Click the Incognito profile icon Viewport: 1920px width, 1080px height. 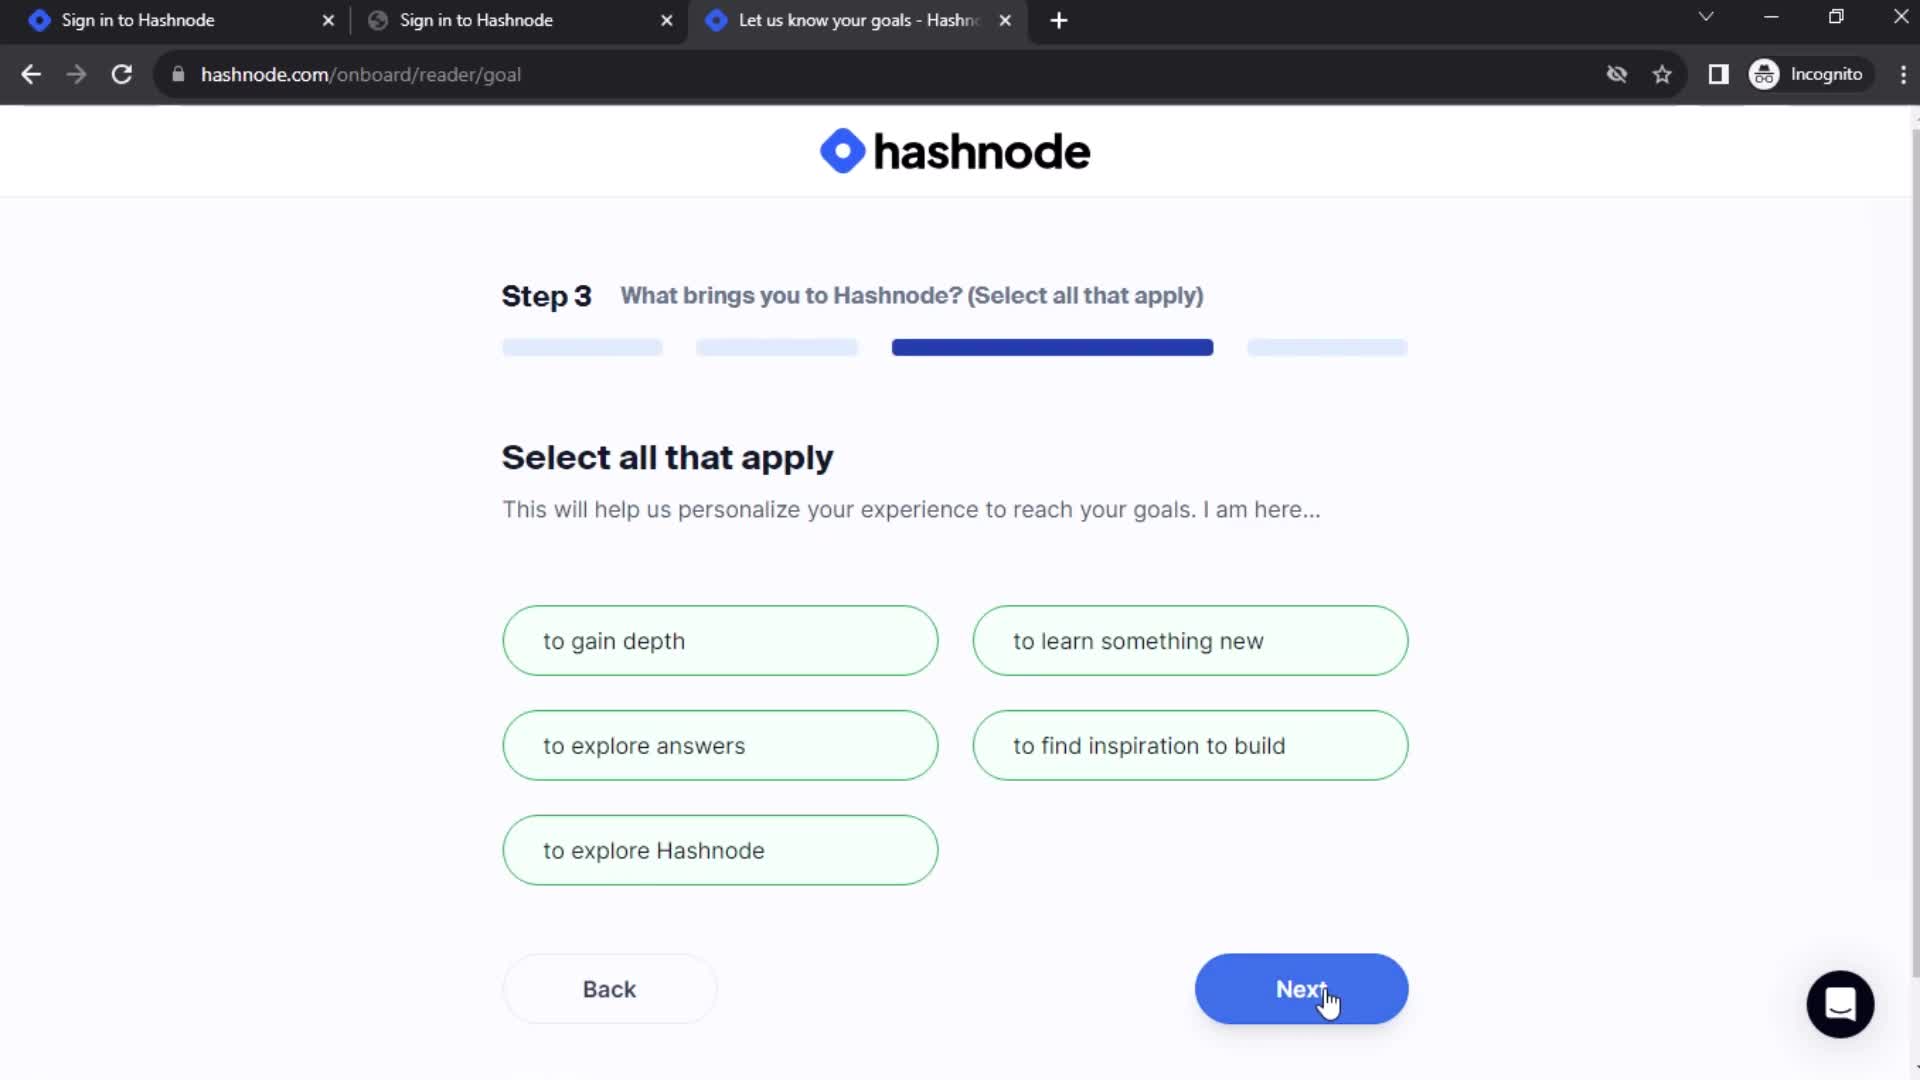[x=1767, y=74]
